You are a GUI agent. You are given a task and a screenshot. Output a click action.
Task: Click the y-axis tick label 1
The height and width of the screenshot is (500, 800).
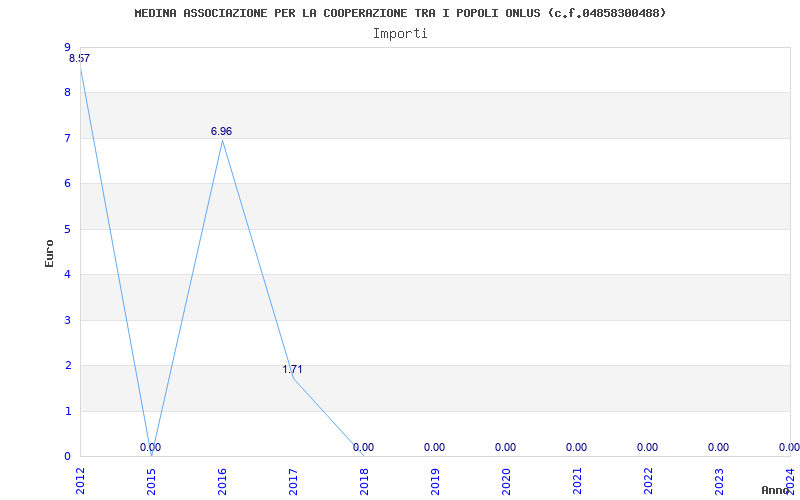click(67, 411)
